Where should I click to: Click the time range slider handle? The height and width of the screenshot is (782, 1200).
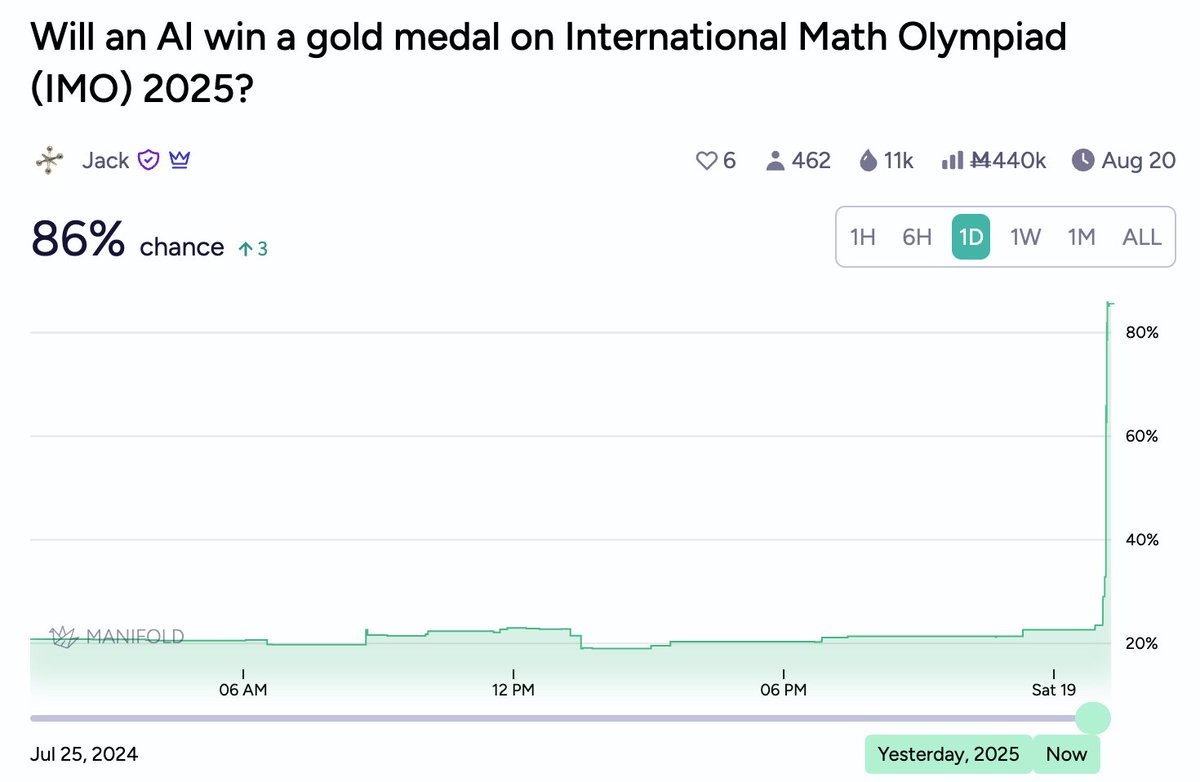coord(1093,718)
